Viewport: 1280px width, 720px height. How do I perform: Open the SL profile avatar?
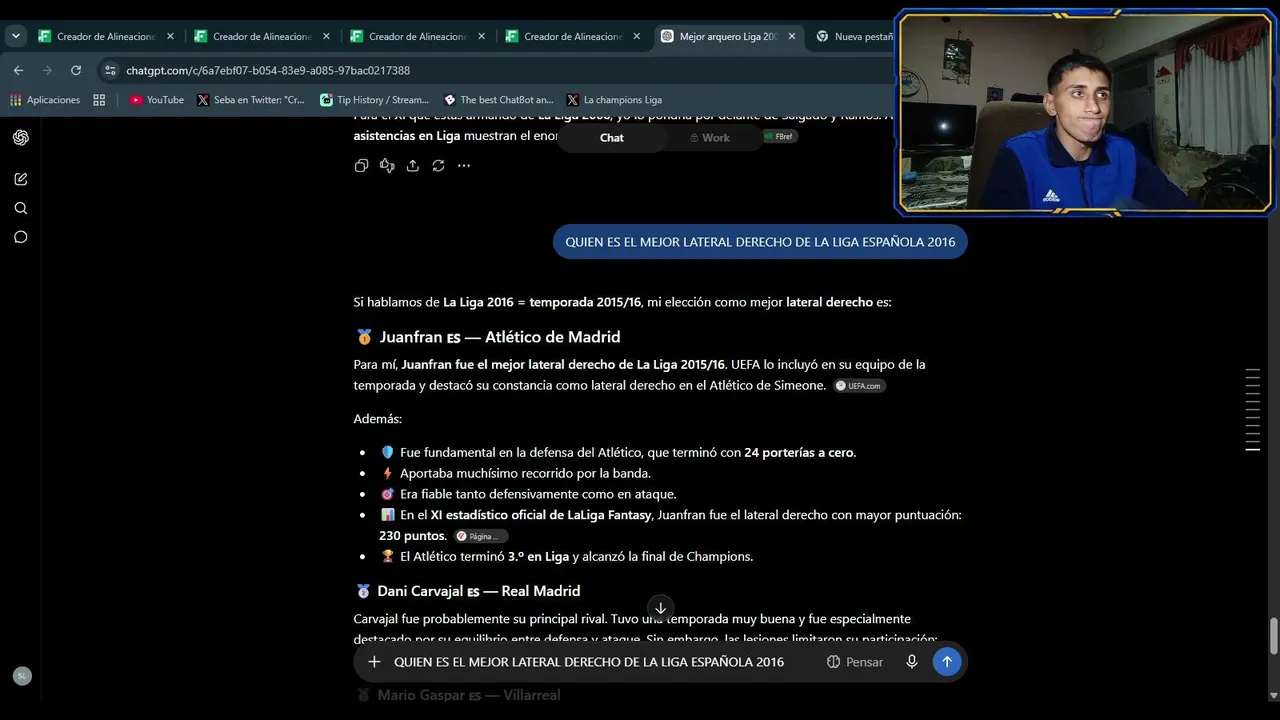coord(22,676)
